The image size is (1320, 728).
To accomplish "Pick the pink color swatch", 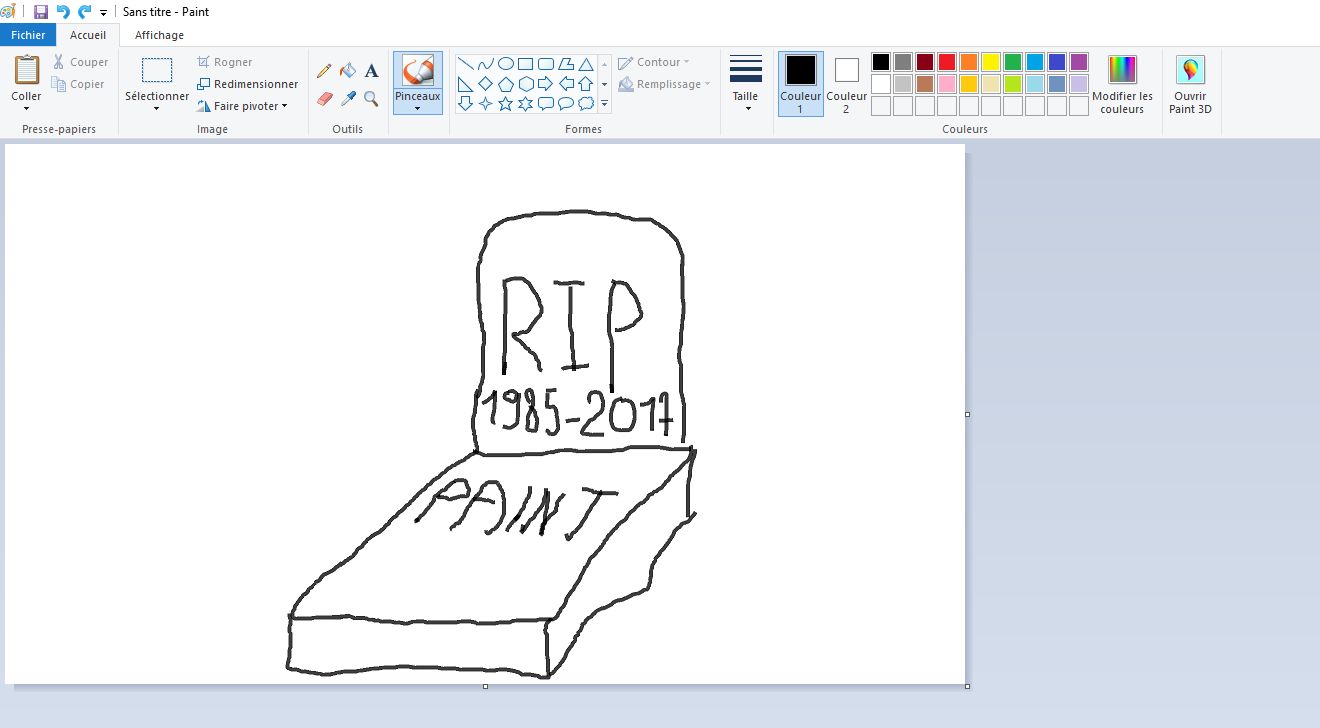I will point(947,84).
